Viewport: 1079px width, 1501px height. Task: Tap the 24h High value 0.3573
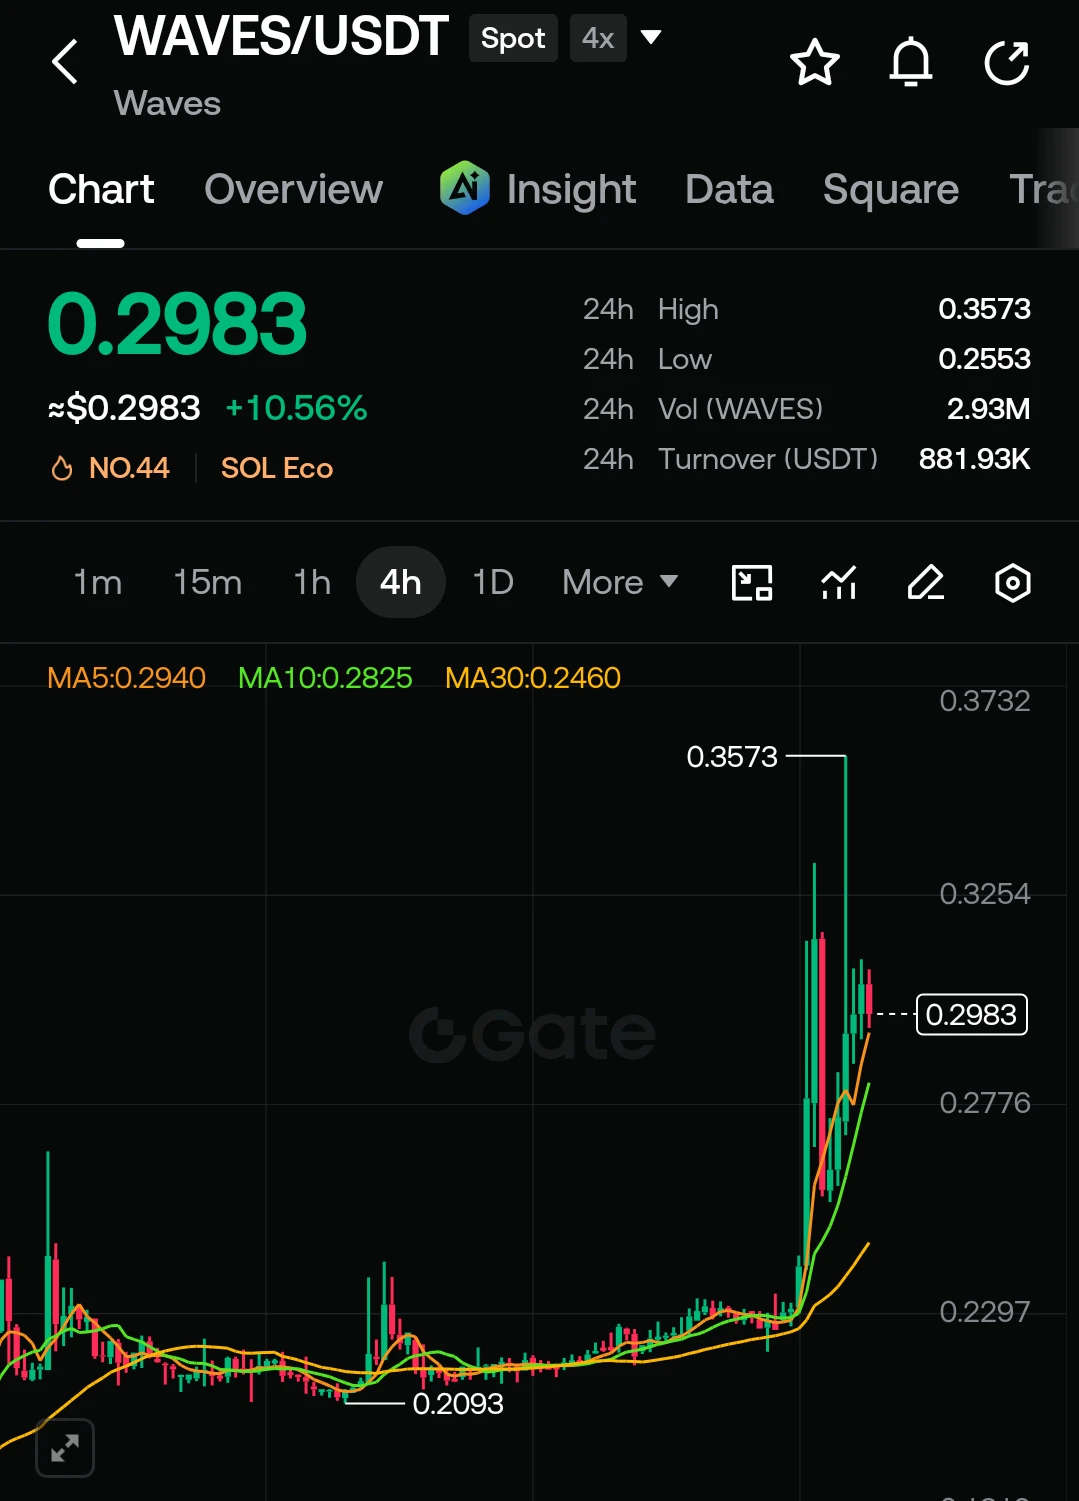(x=984, y=309)
